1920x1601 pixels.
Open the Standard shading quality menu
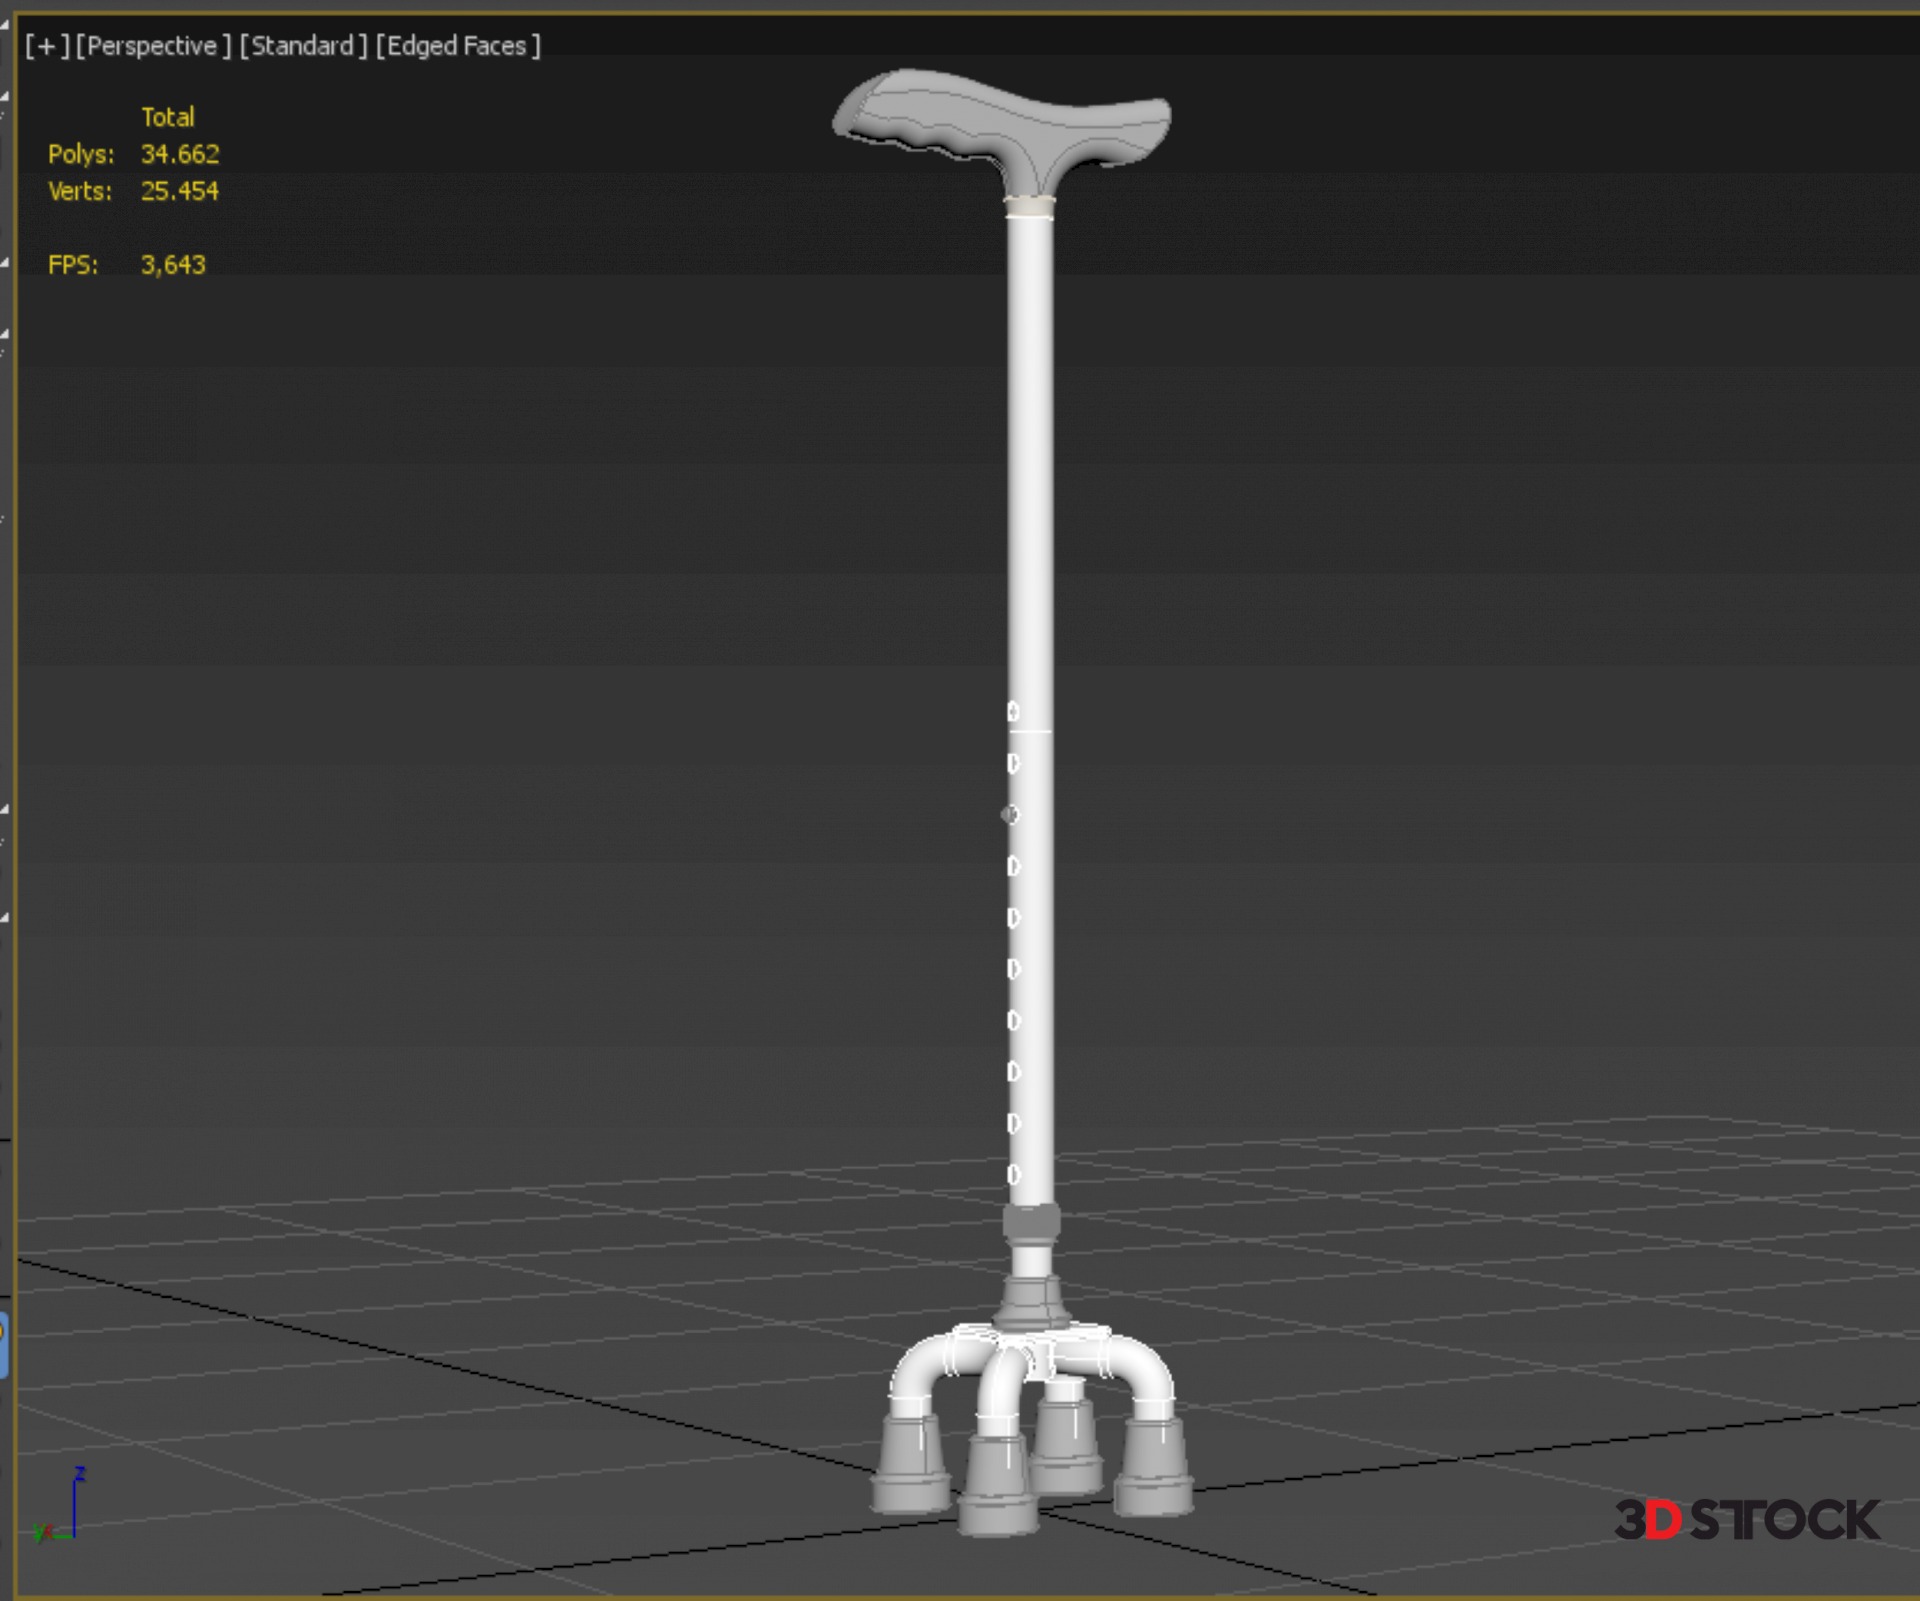(x=303, y=46)
